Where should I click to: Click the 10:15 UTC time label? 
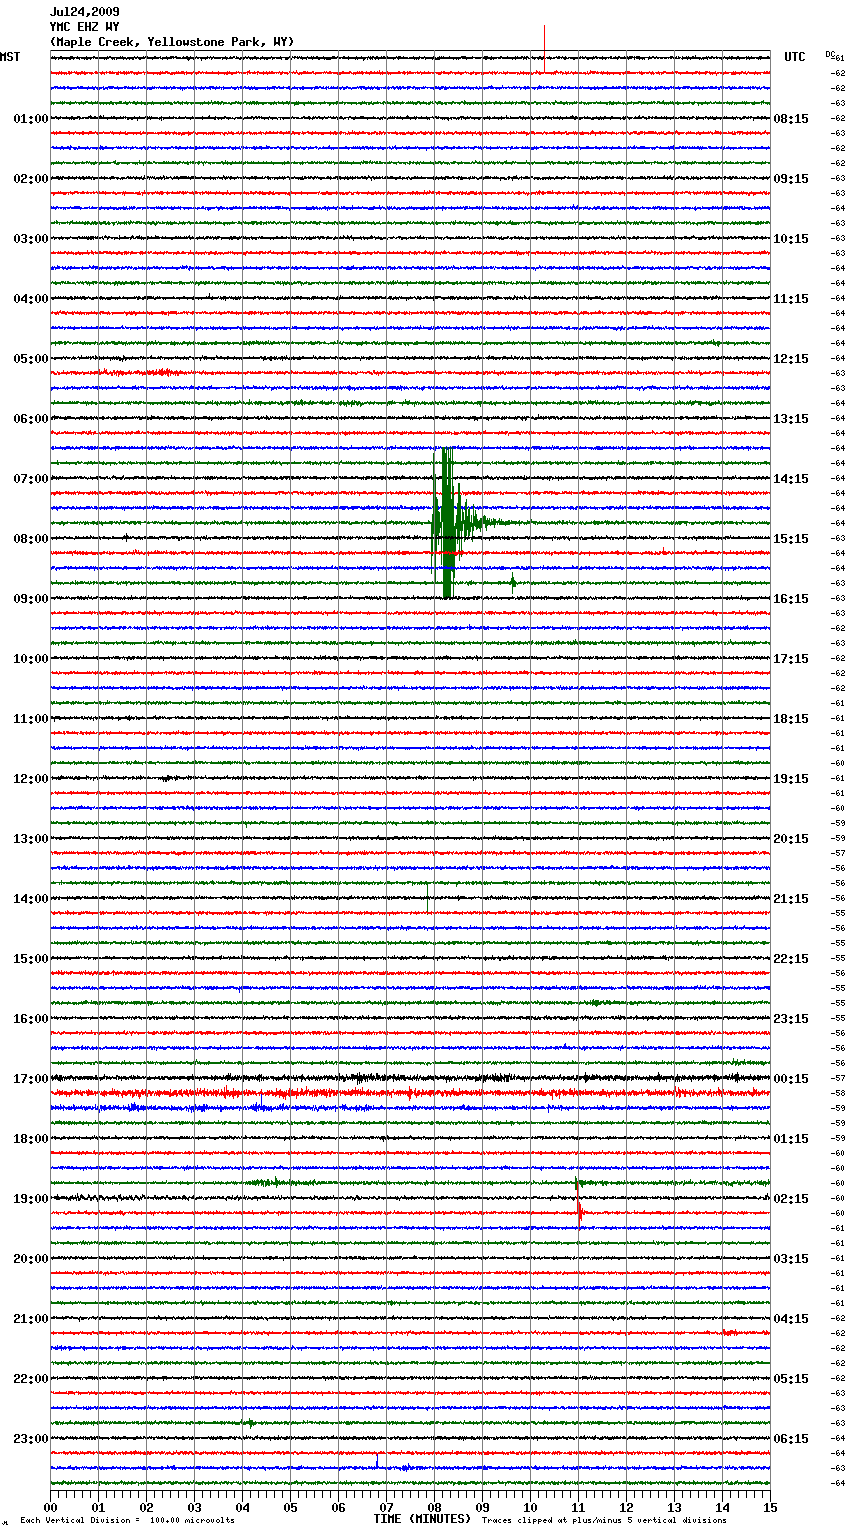[791, 239]
